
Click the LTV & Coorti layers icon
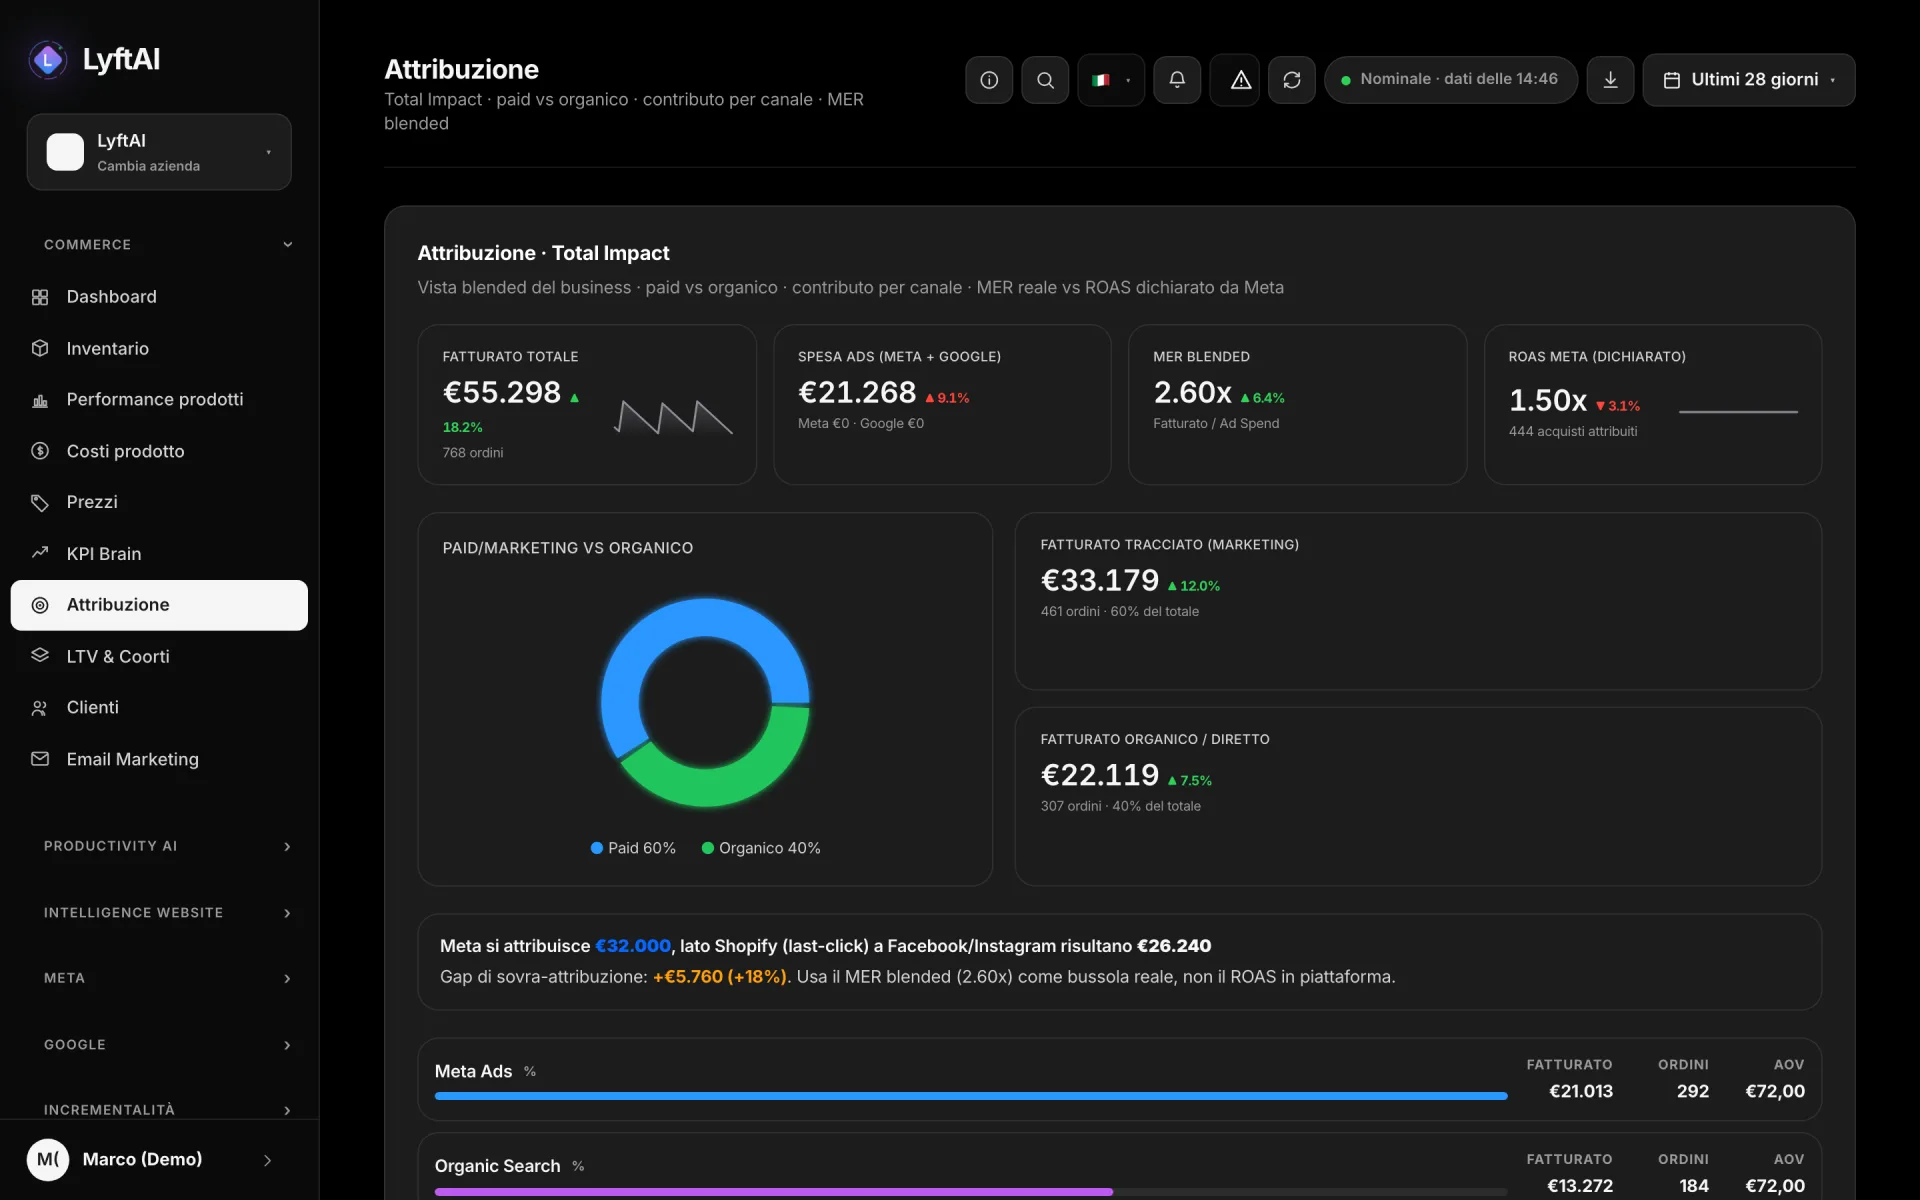[x=40, y=656]
